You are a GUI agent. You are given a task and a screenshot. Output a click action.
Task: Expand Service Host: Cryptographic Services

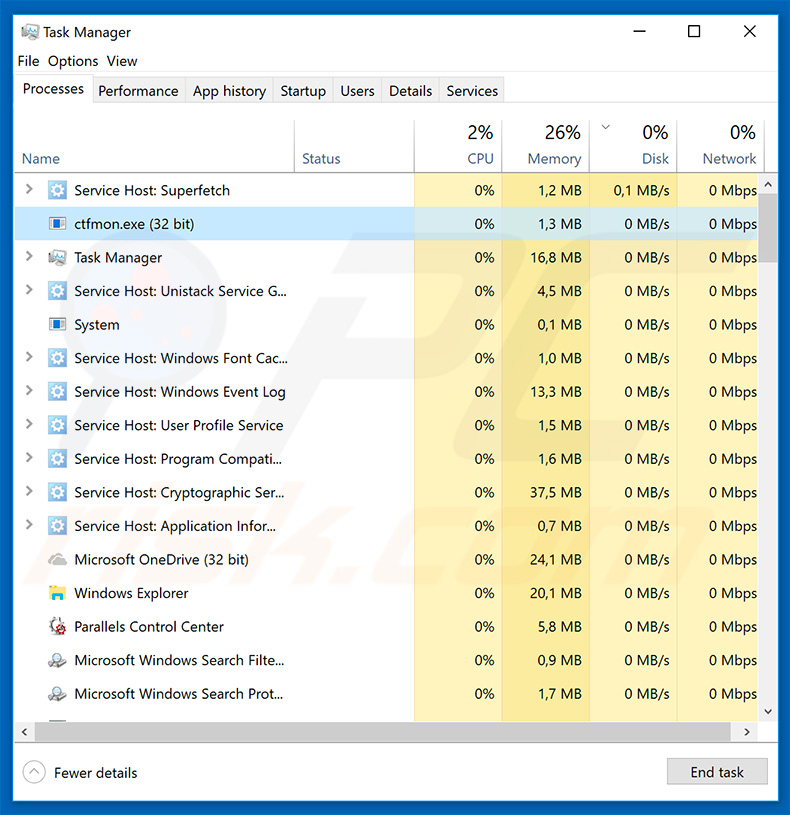tap(30, 492)
